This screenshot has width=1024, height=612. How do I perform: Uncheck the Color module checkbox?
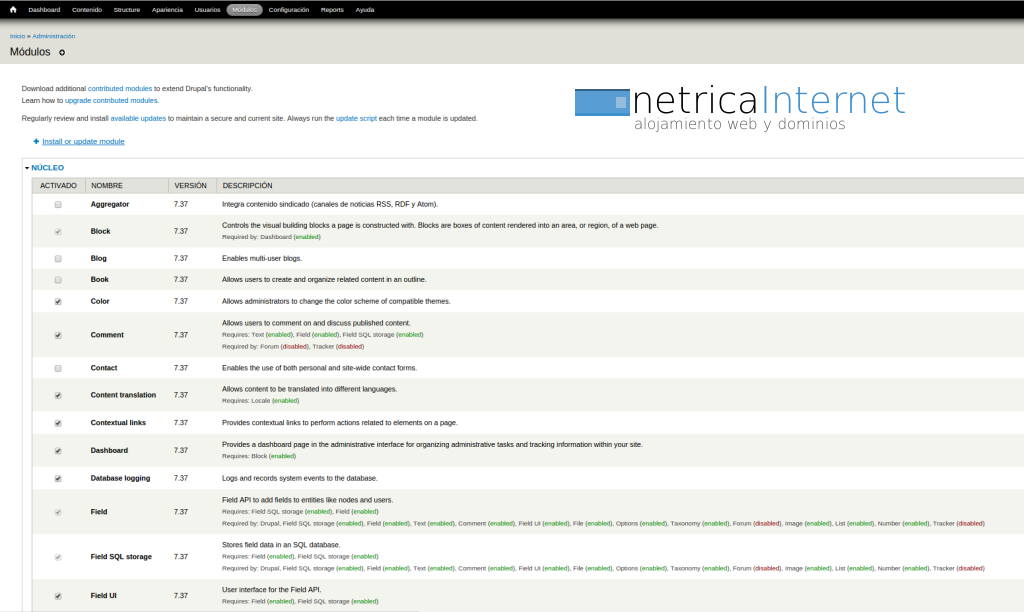pos(58,301)
